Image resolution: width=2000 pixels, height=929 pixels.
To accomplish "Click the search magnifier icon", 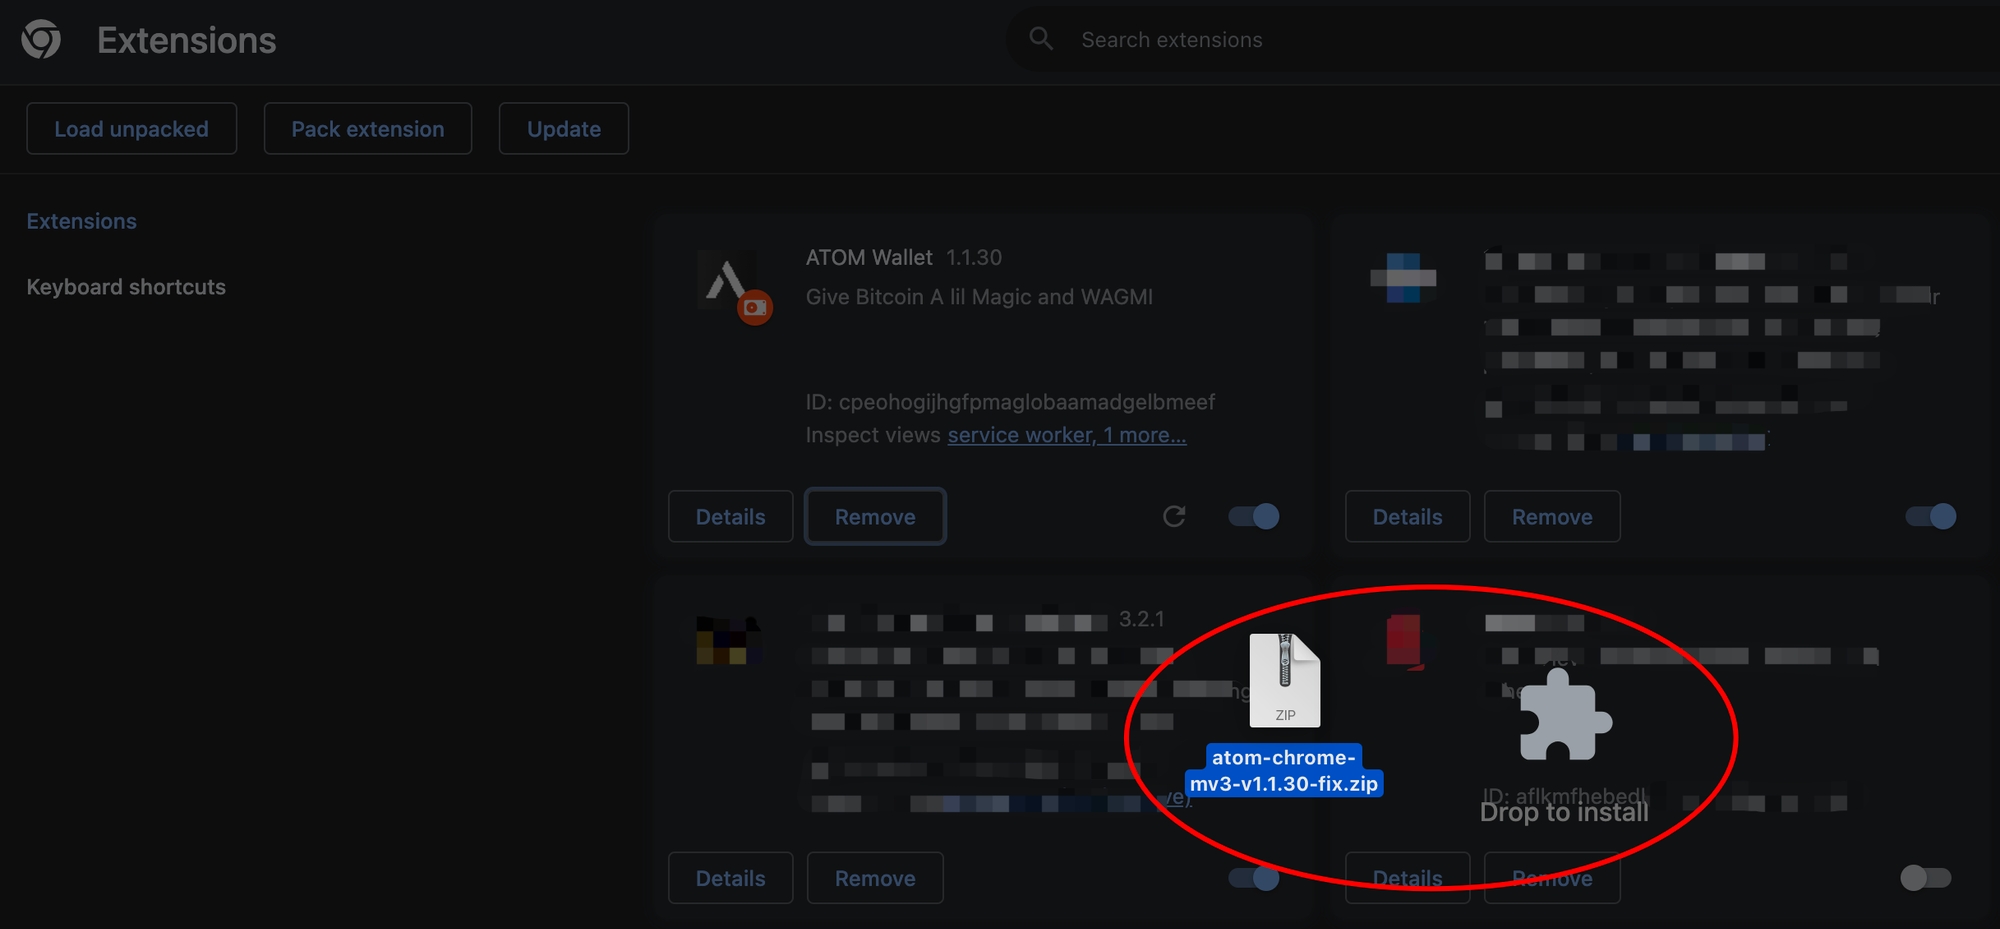I will [1041, 39].
